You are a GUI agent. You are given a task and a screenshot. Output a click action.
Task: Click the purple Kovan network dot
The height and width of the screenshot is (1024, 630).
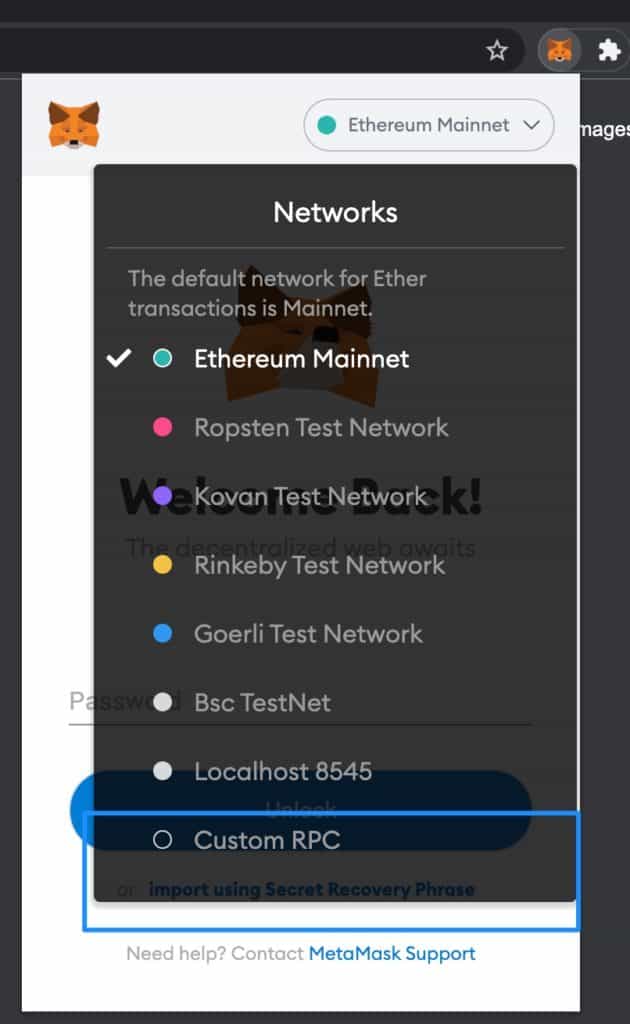163,496
